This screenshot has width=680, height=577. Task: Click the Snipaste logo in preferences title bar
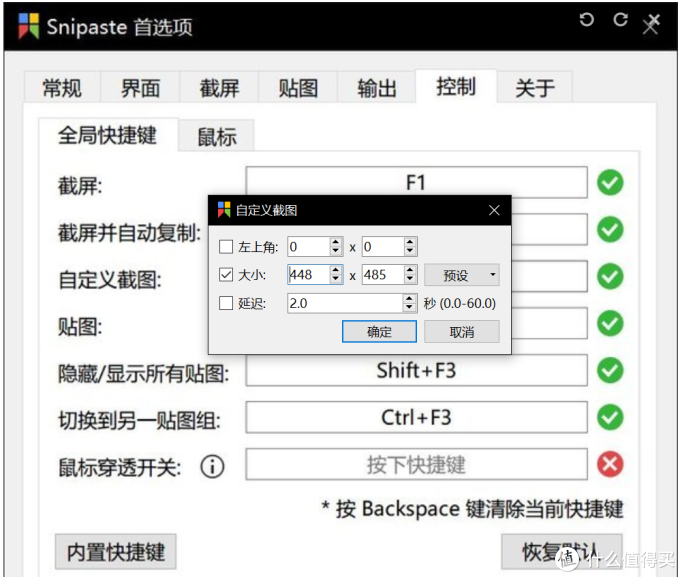click(29, 26)
